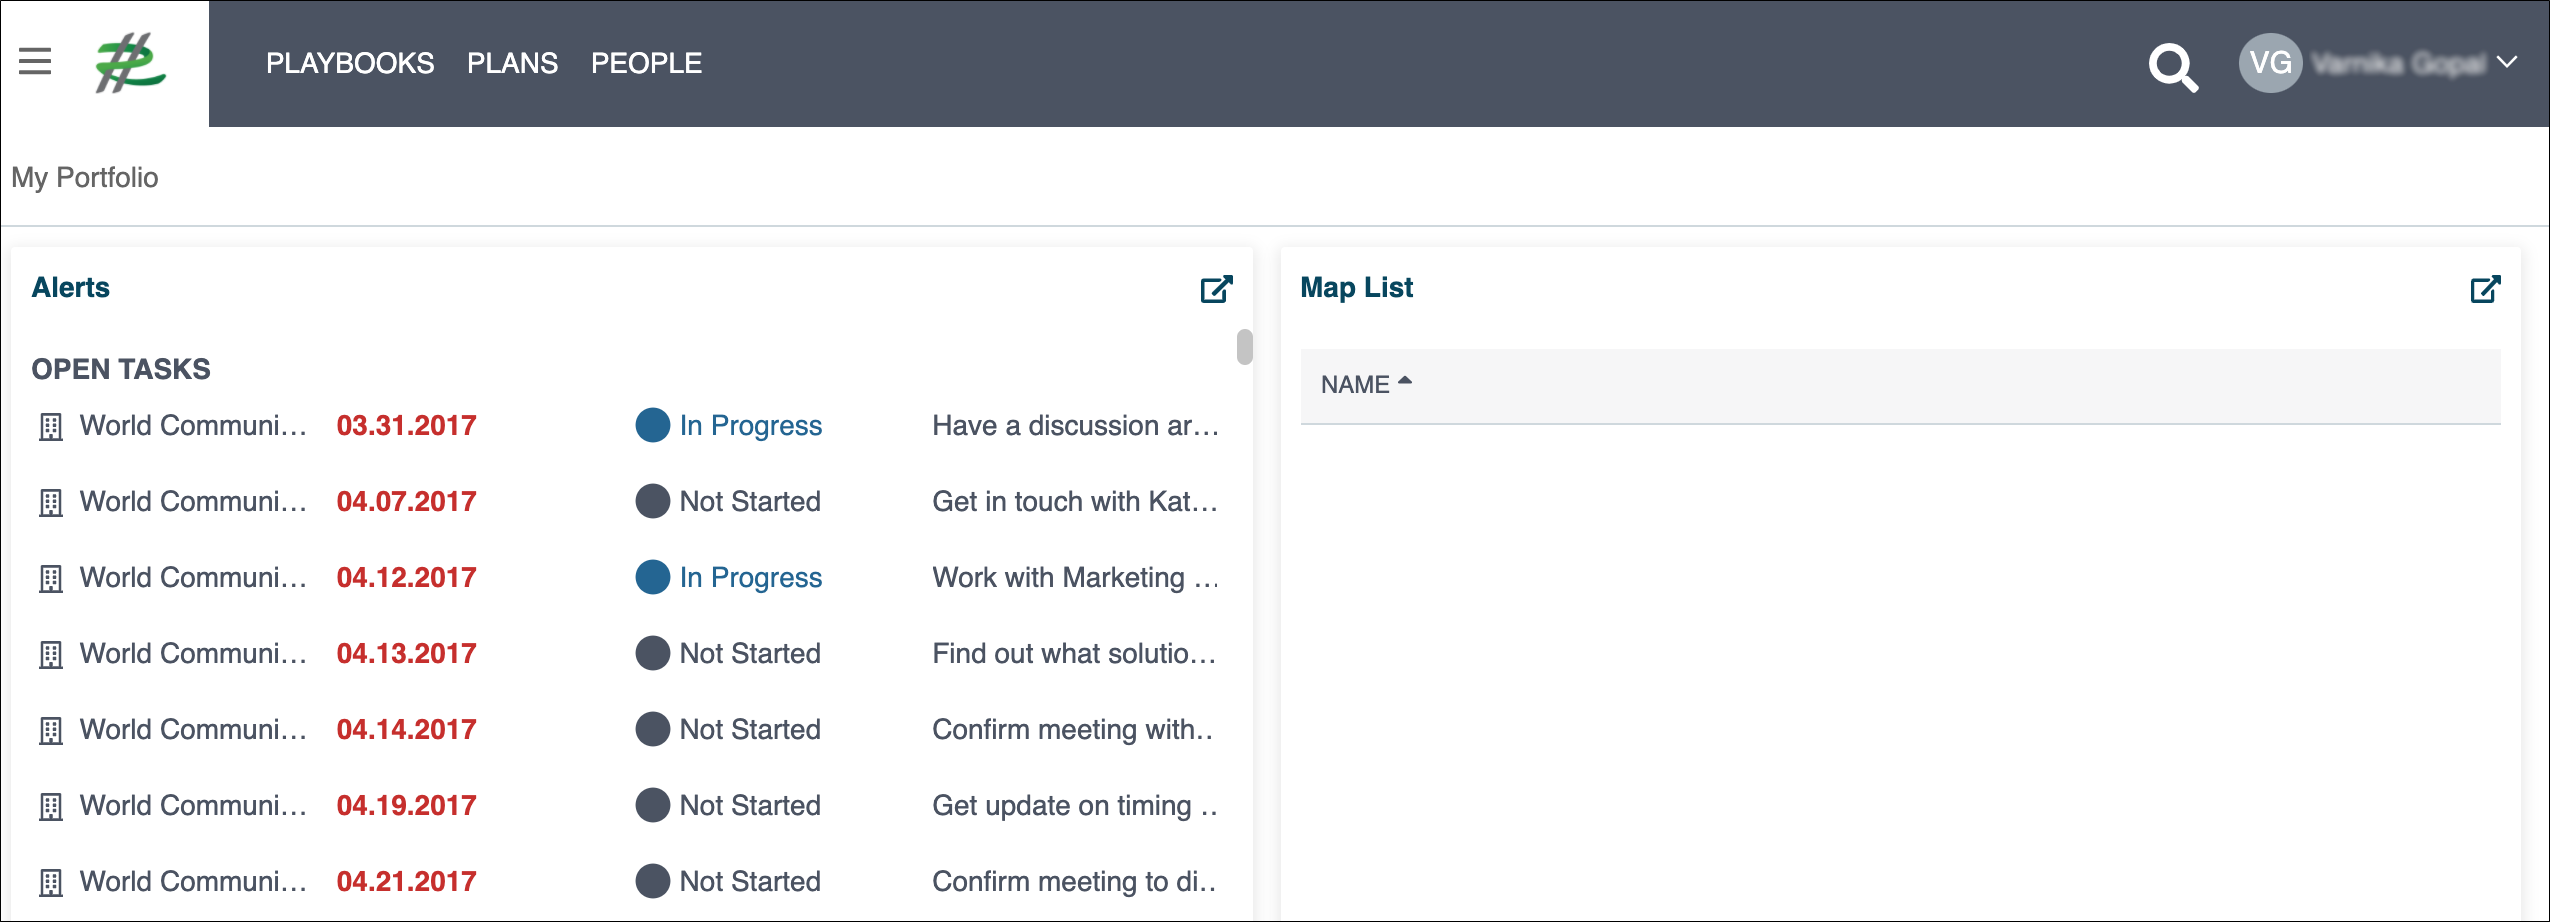The height and width of the screenshot is (922, 2550).
Task: Click the VG user avatar
Action: 2269,63
